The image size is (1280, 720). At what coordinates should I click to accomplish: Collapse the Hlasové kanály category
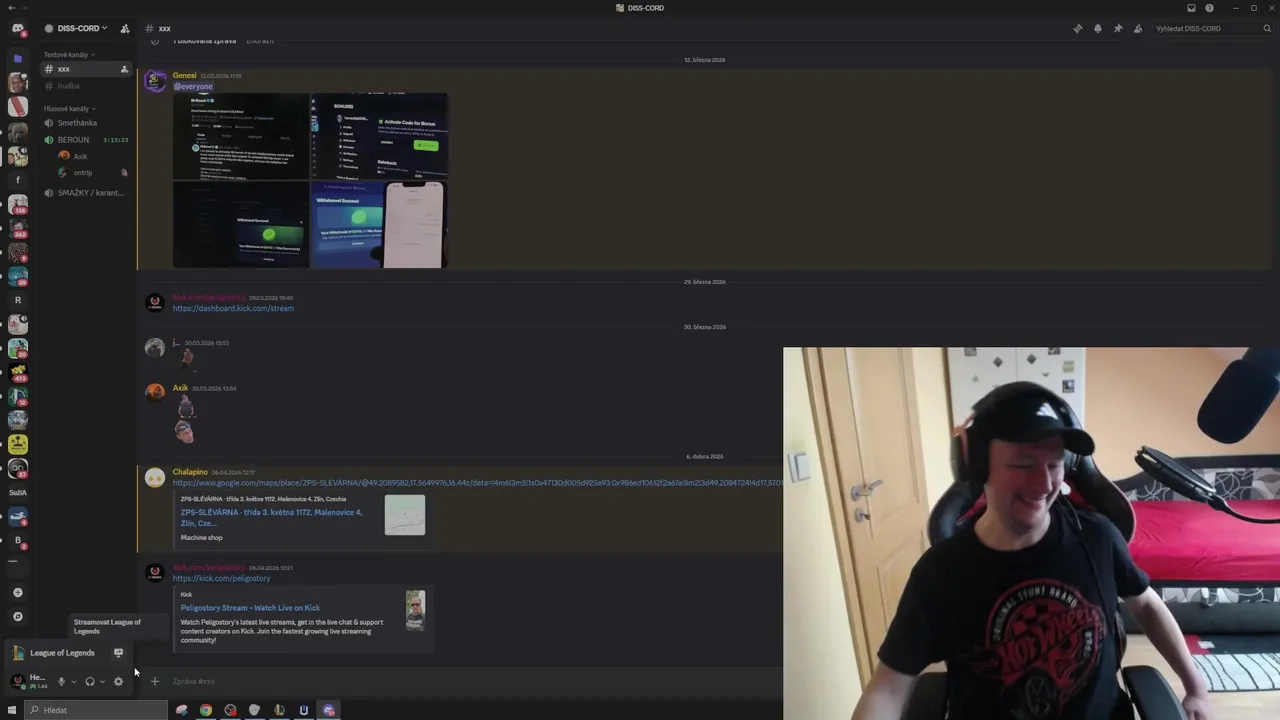69,108
